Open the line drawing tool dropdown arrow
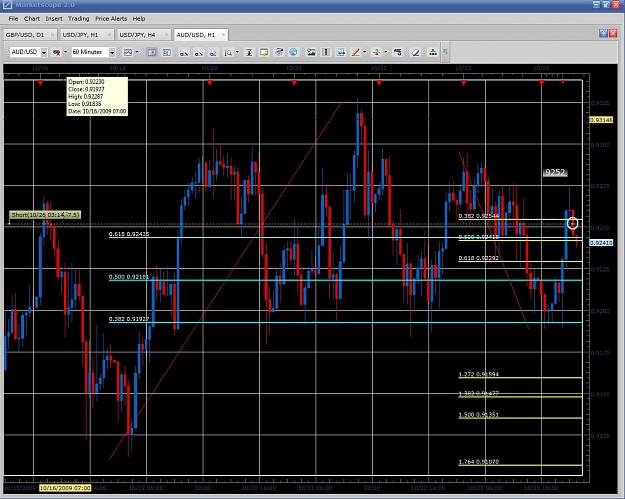Viewport: 625px width, 499px height. tap(364, 52)
